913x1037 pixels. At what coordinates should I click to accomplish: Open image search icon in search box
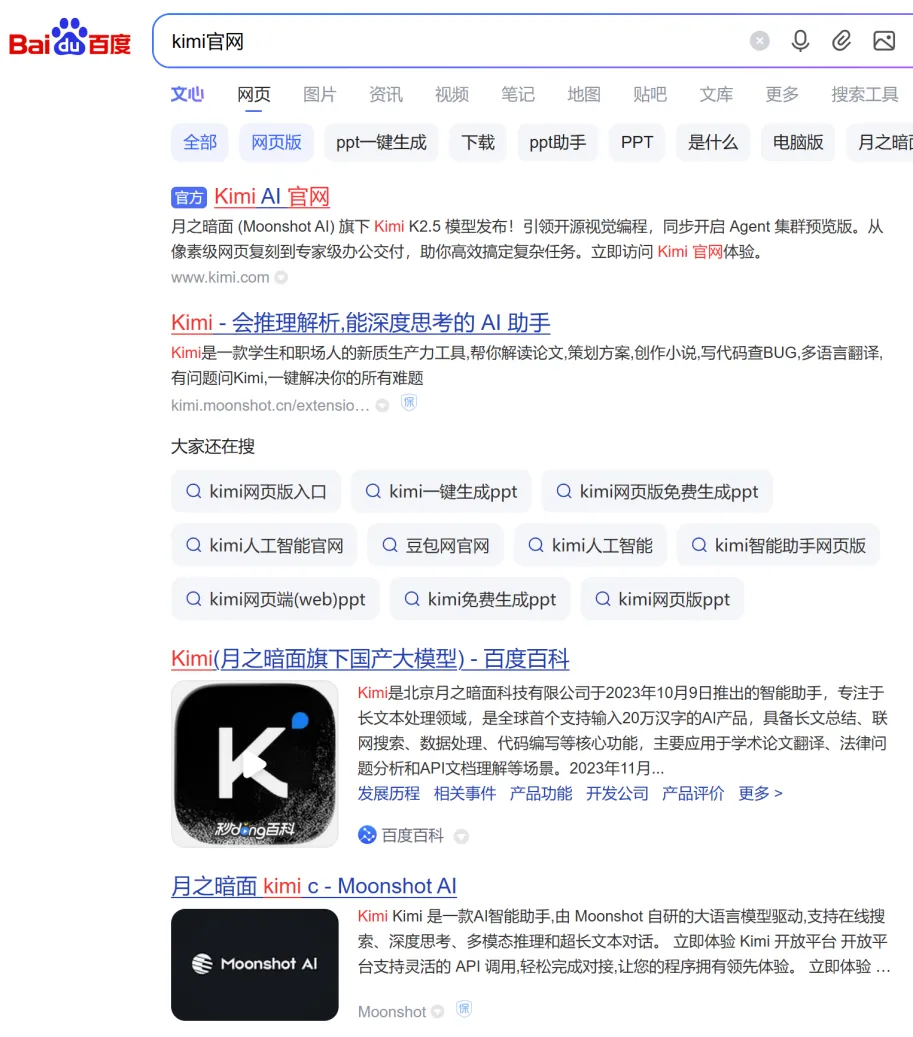(884, 41)
